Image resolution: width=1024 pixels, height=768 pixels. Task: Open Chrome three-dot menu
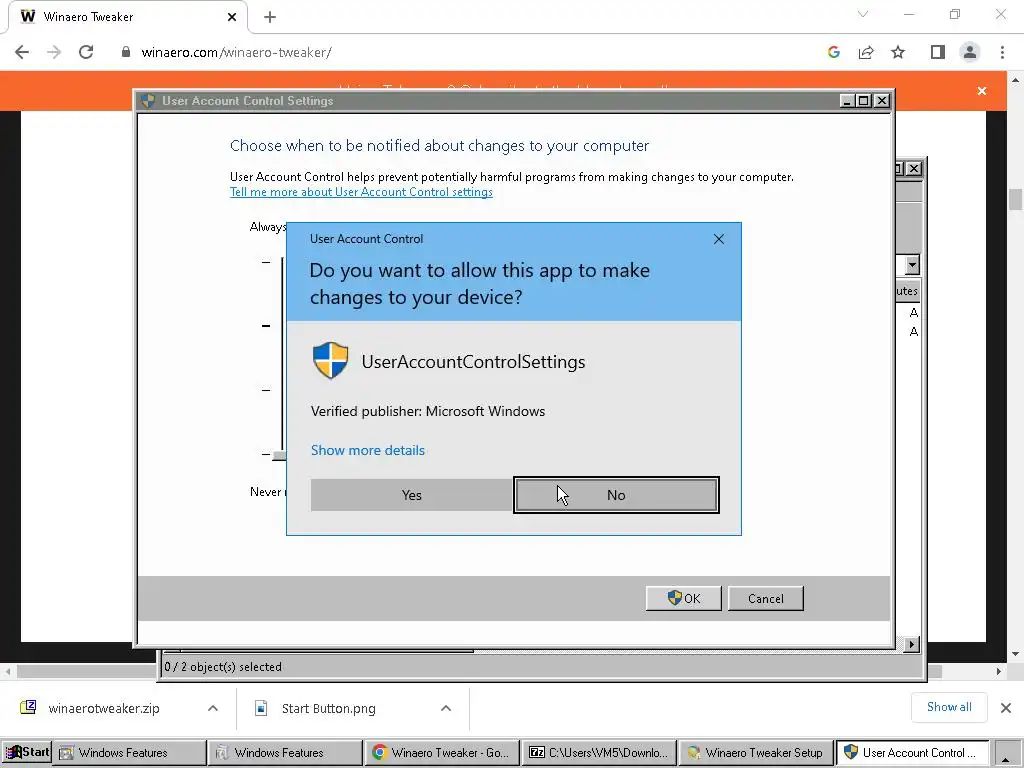[1002, 52]
